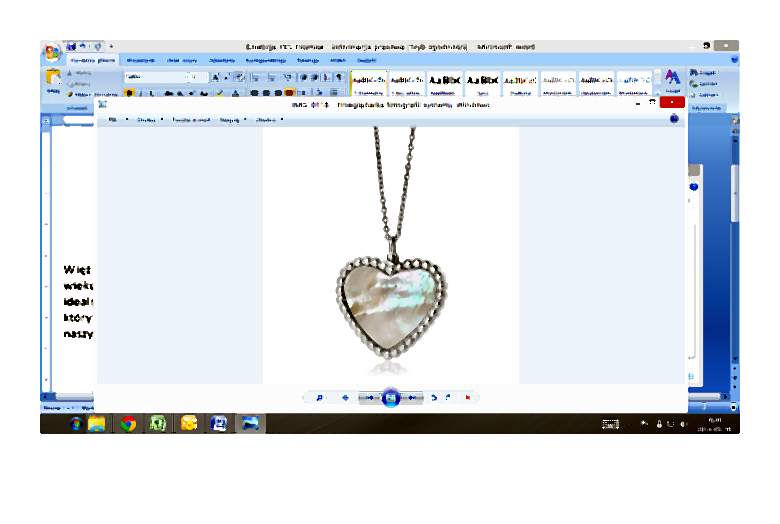Open the Plik menu in Photo Viewer

[114, 119]
